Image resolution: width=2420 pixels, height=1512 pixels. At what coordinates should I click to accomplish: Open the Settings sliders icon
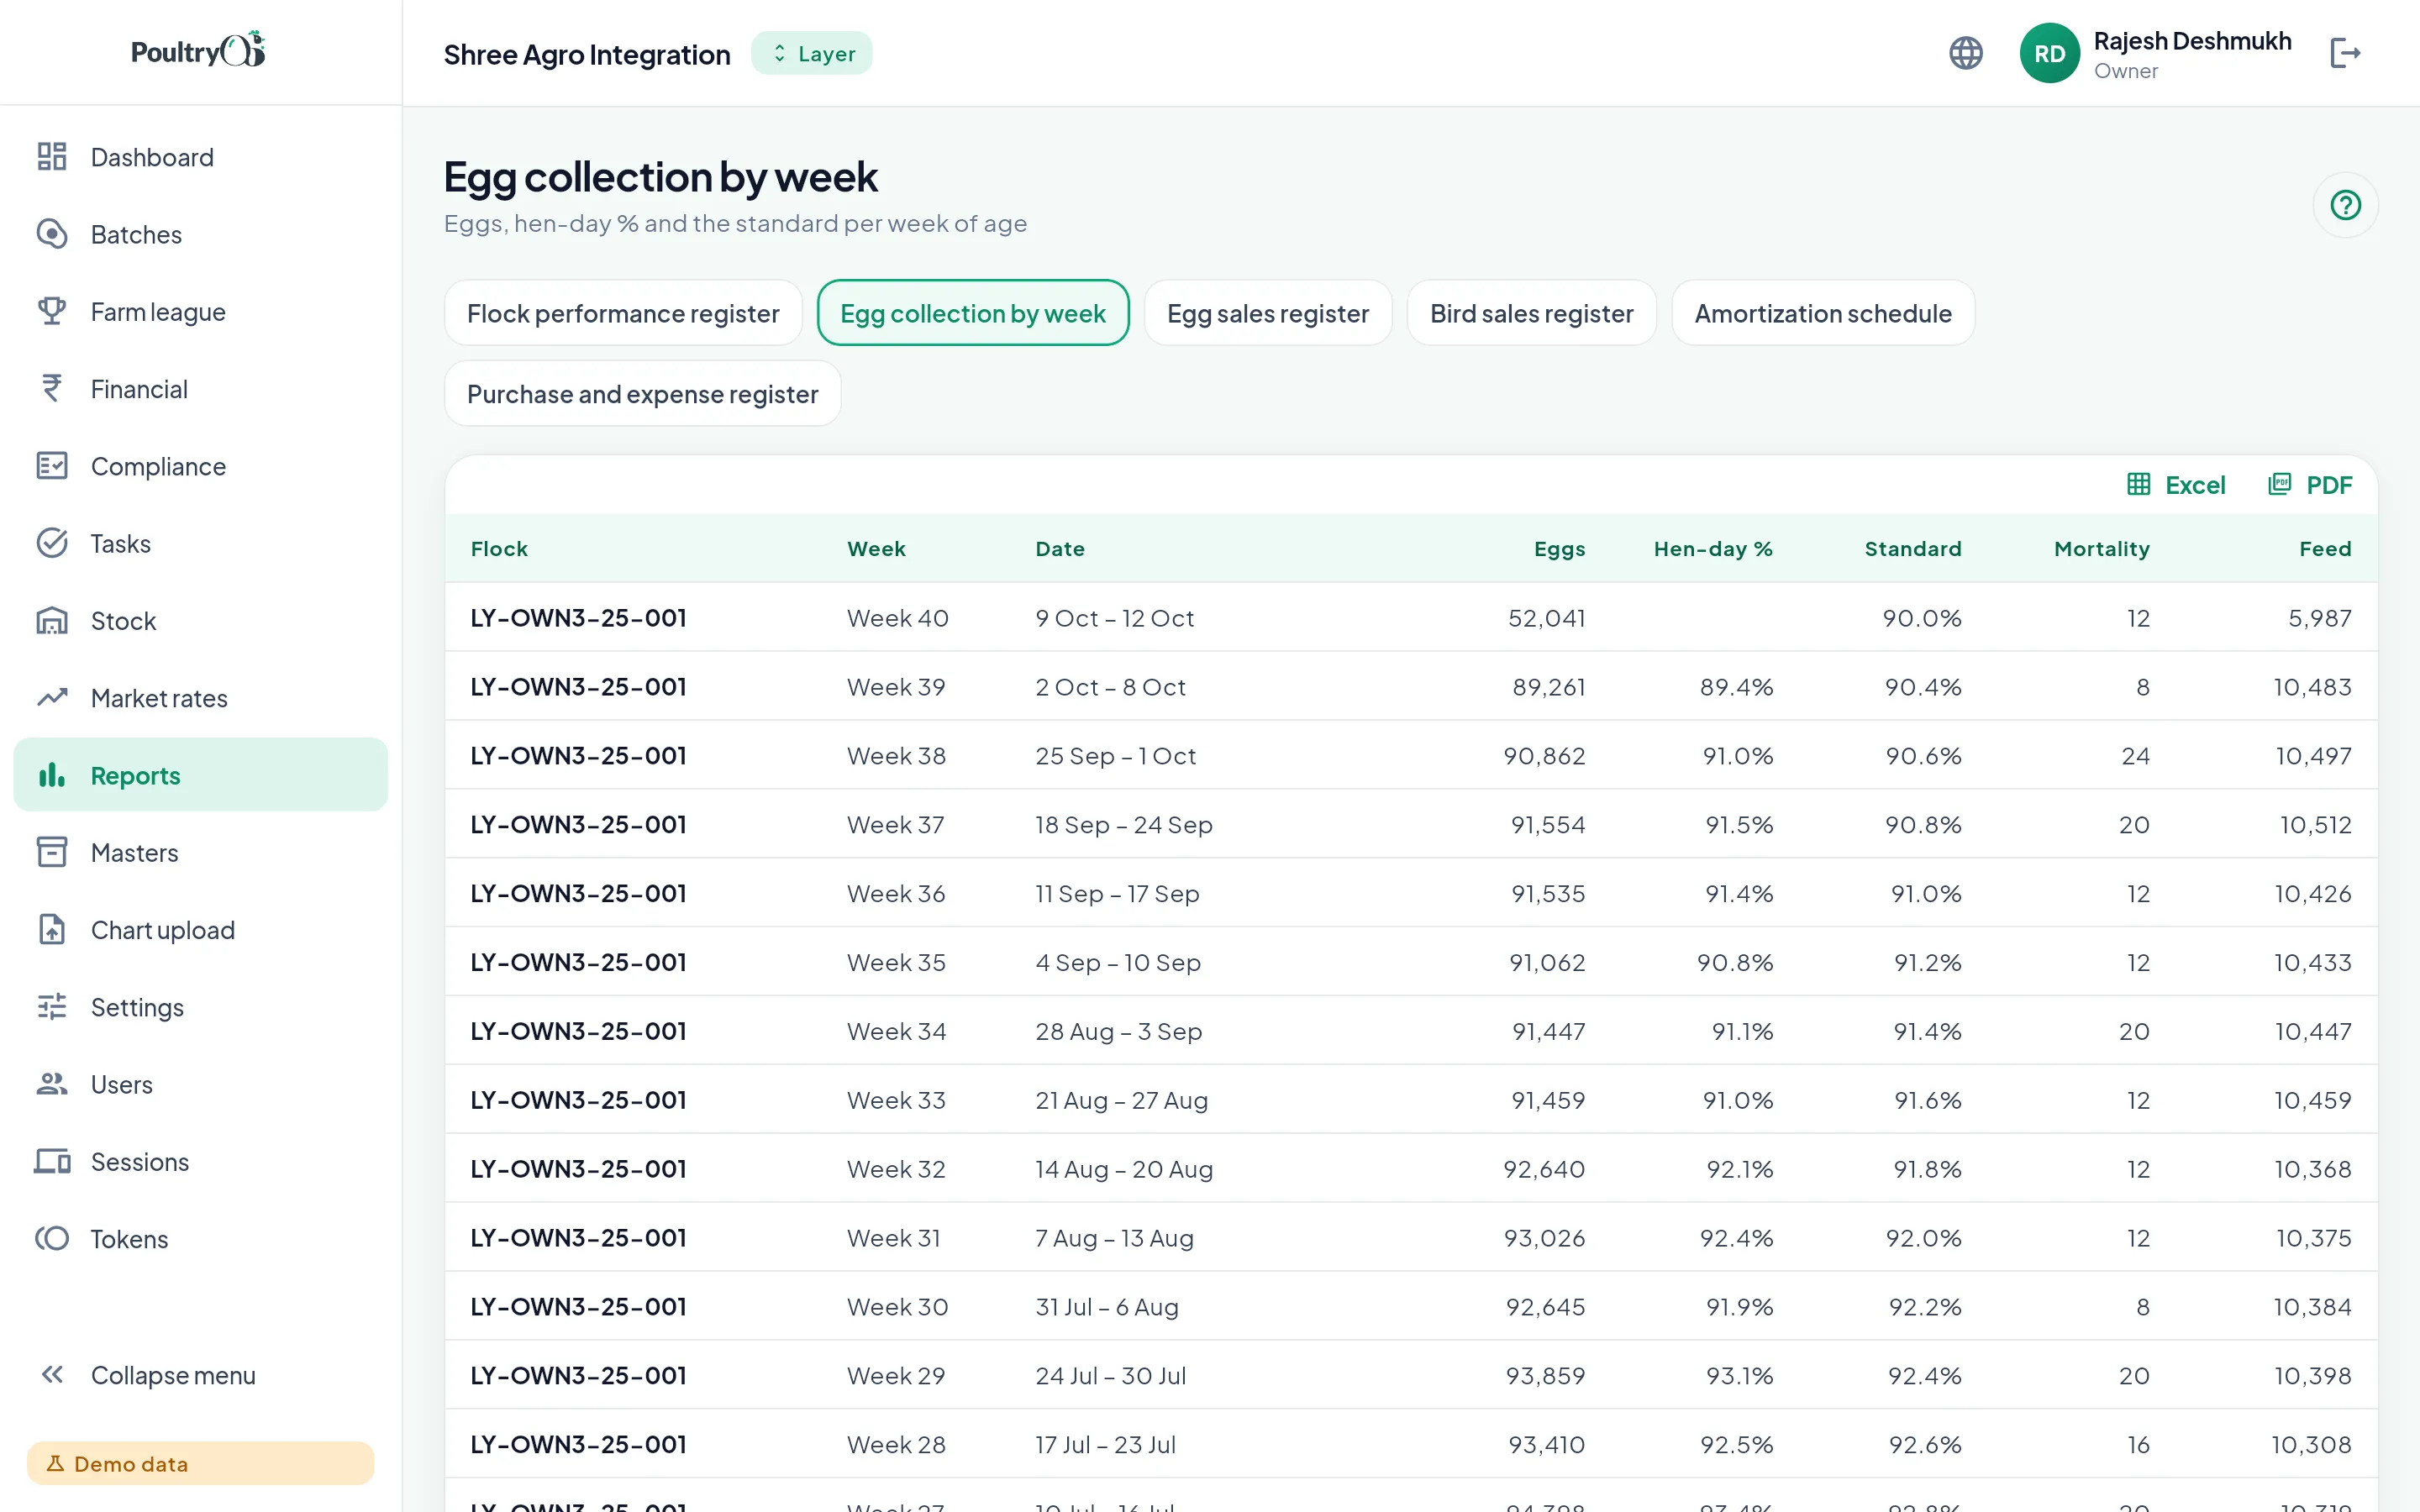[52, 1006]
